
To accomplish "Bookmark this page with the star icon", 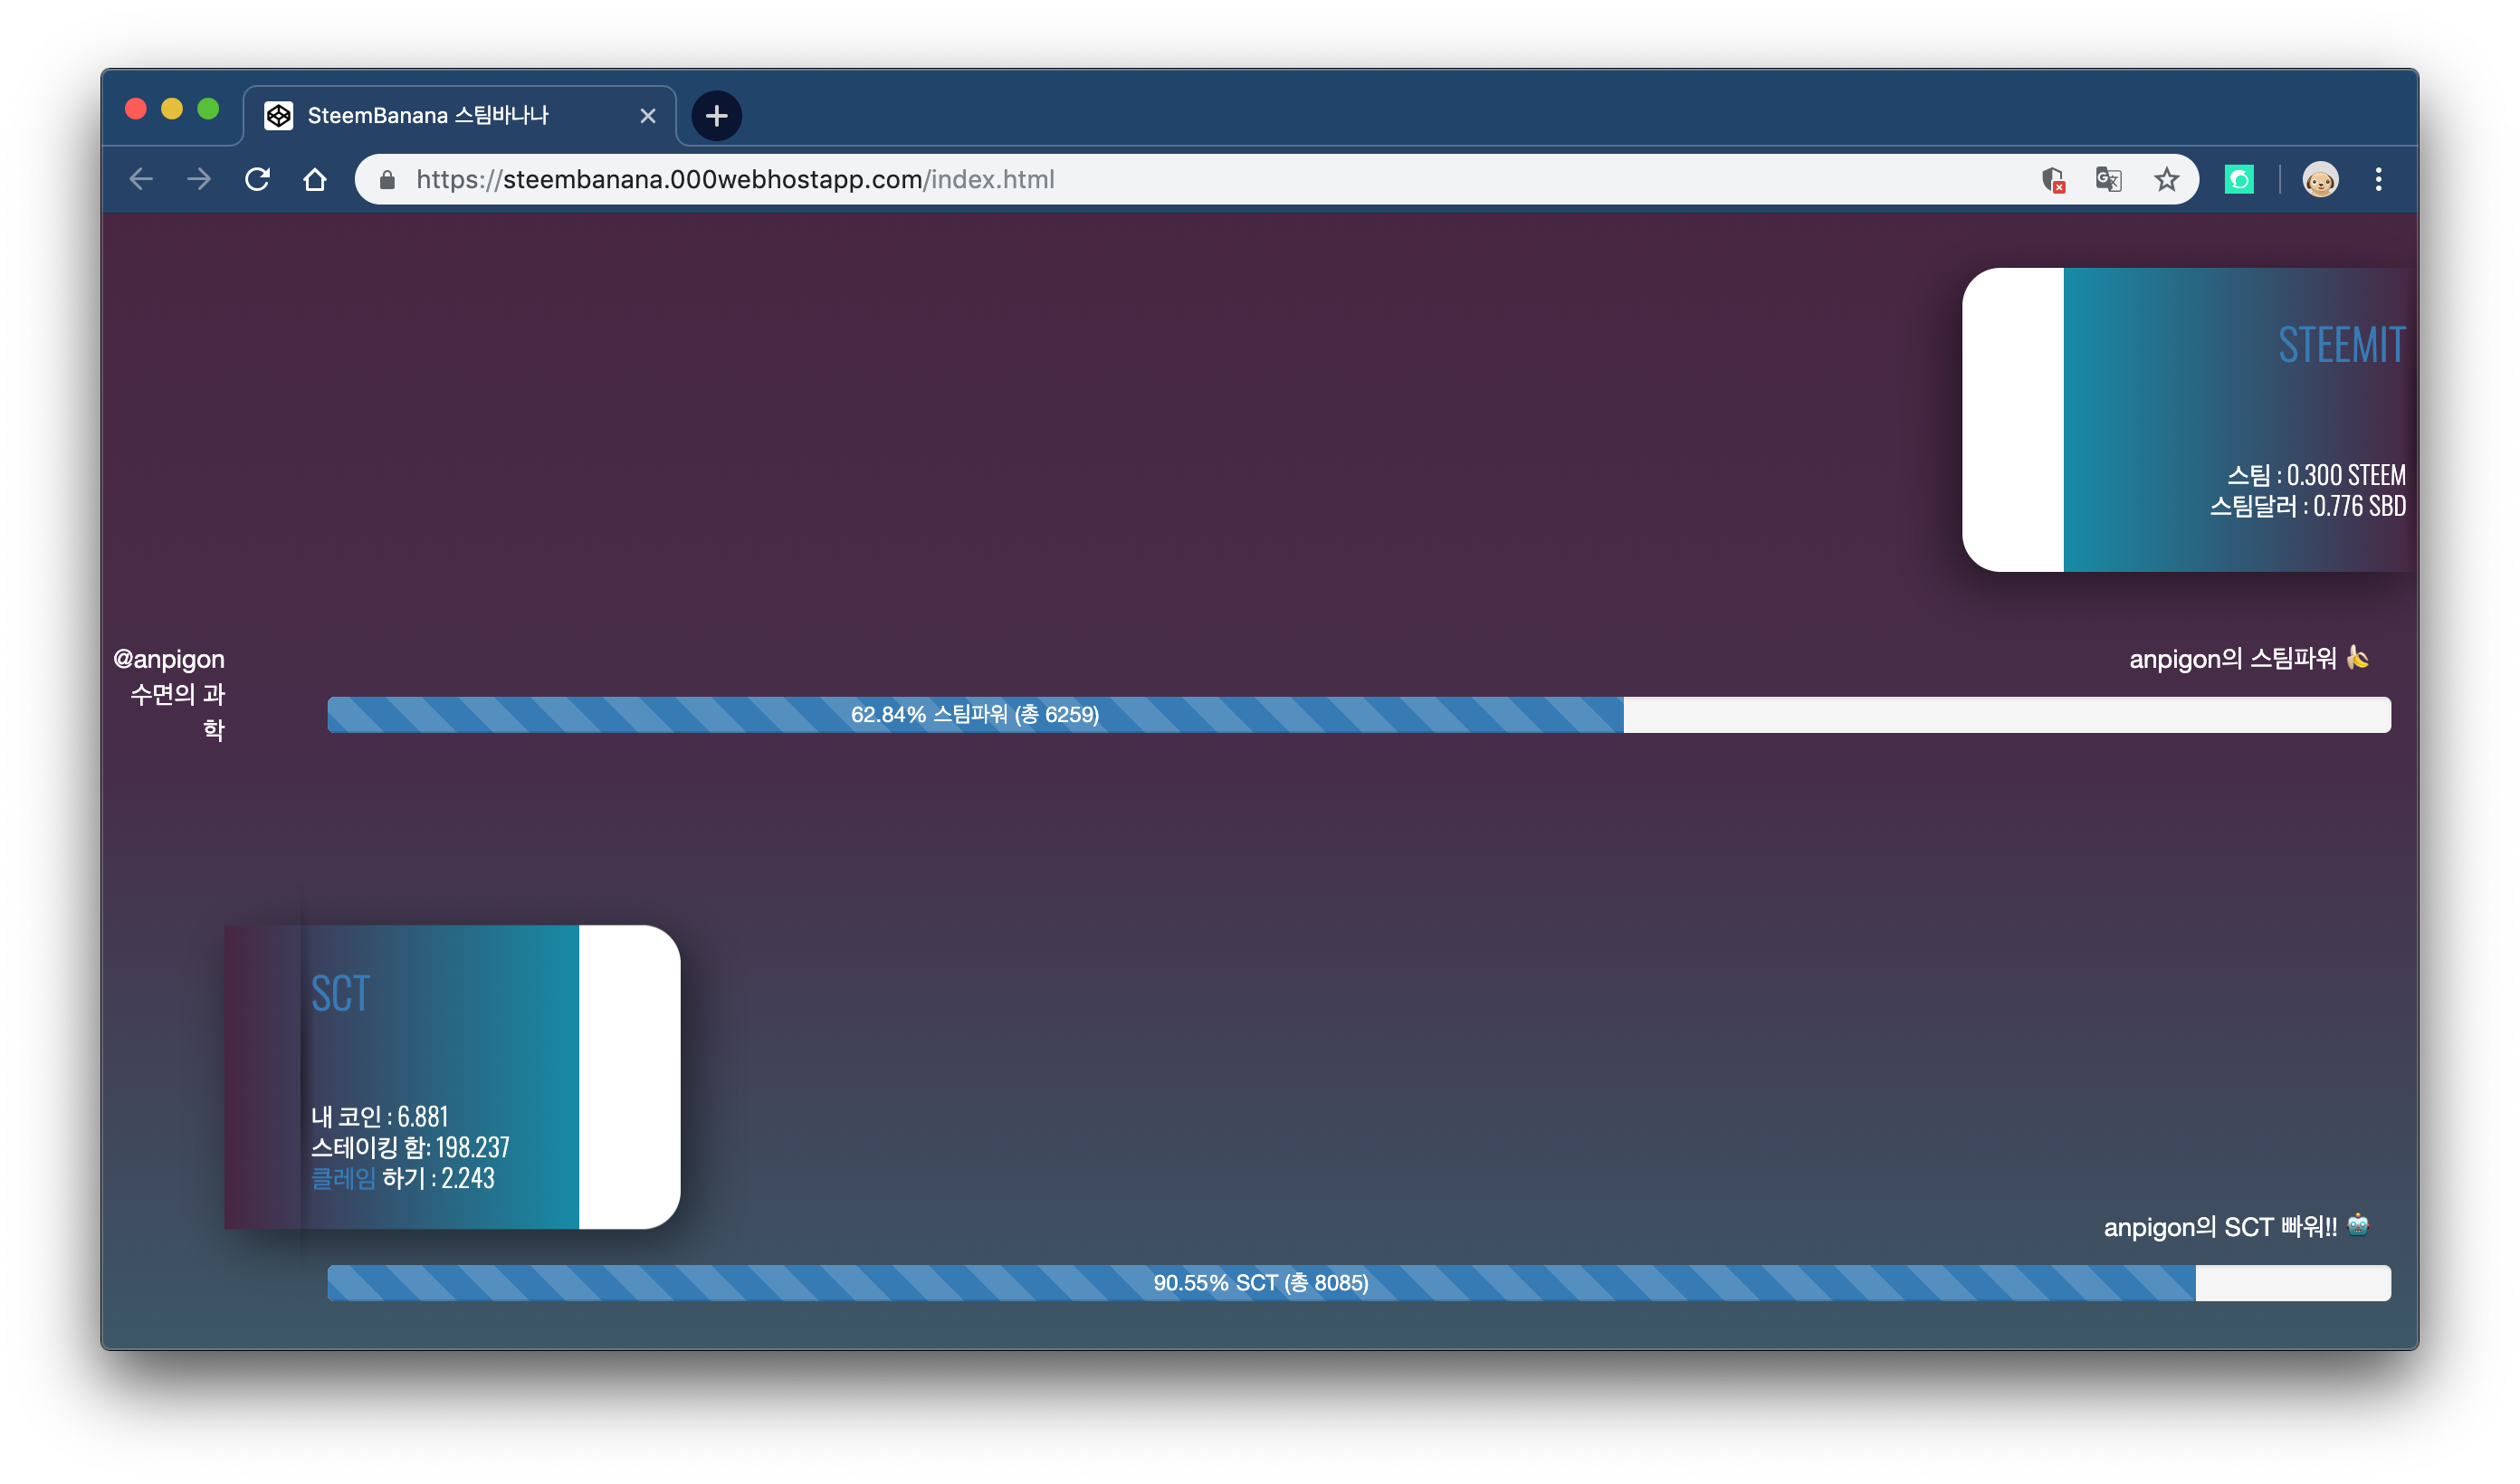I will 2166,179.
